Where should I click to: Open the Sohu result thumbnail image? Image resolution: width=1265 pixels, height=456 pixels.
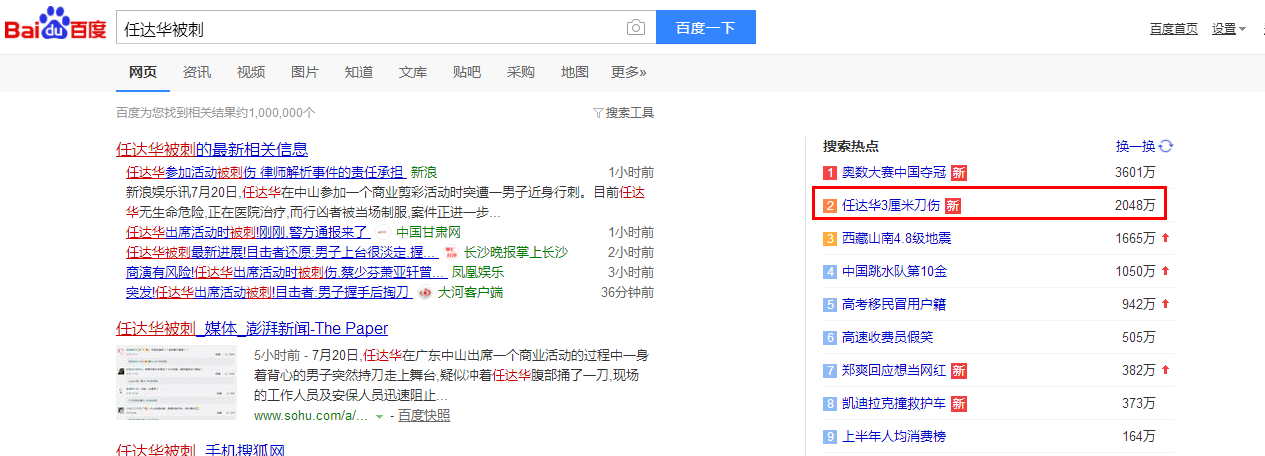click(x=176, y=382)
